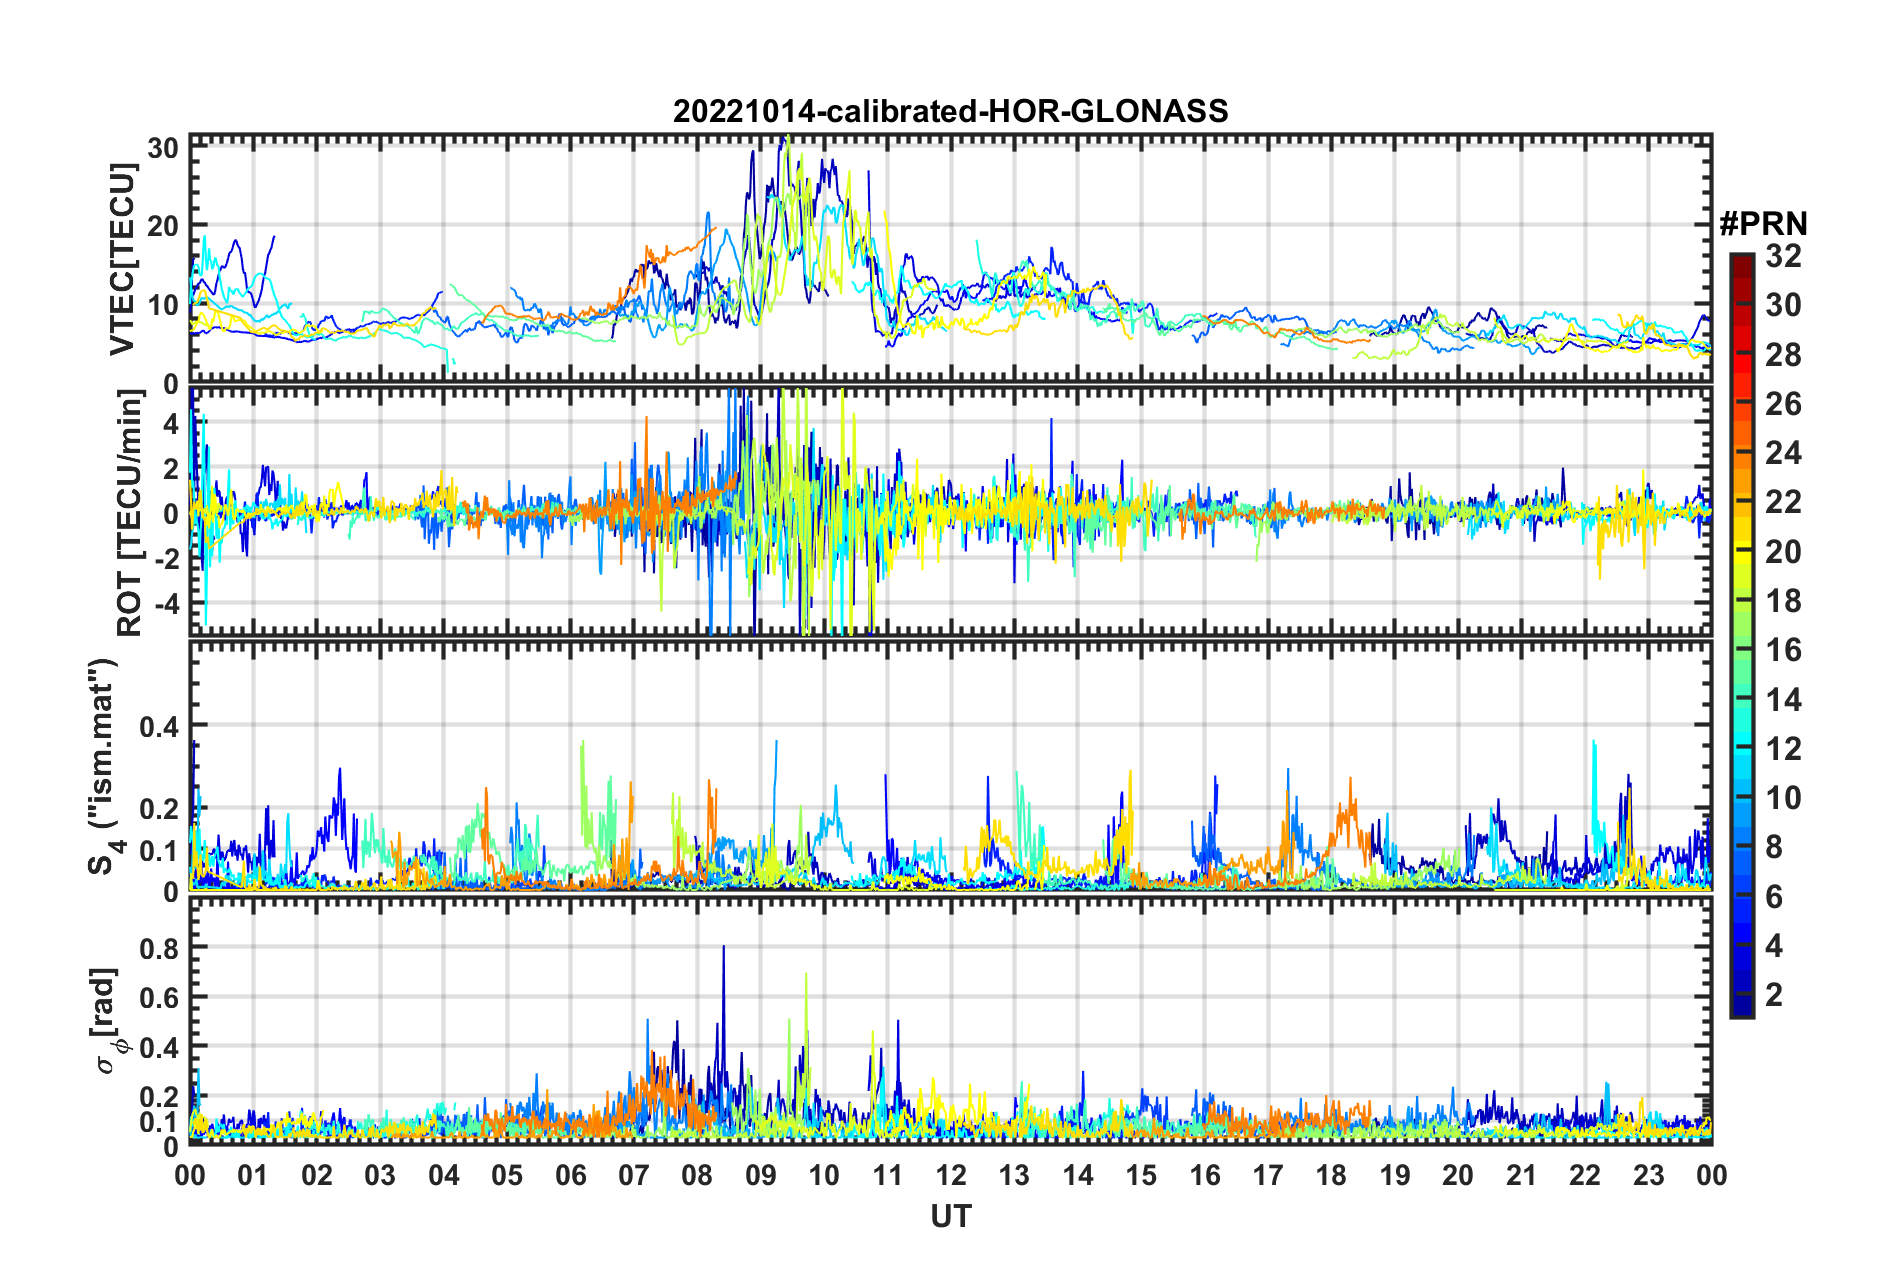Viewport: 1902px width, 1272px height.
Task: Click the plot title 20221014-calibrated-HOR-GLONASS
Action: (x=950, y=111)
